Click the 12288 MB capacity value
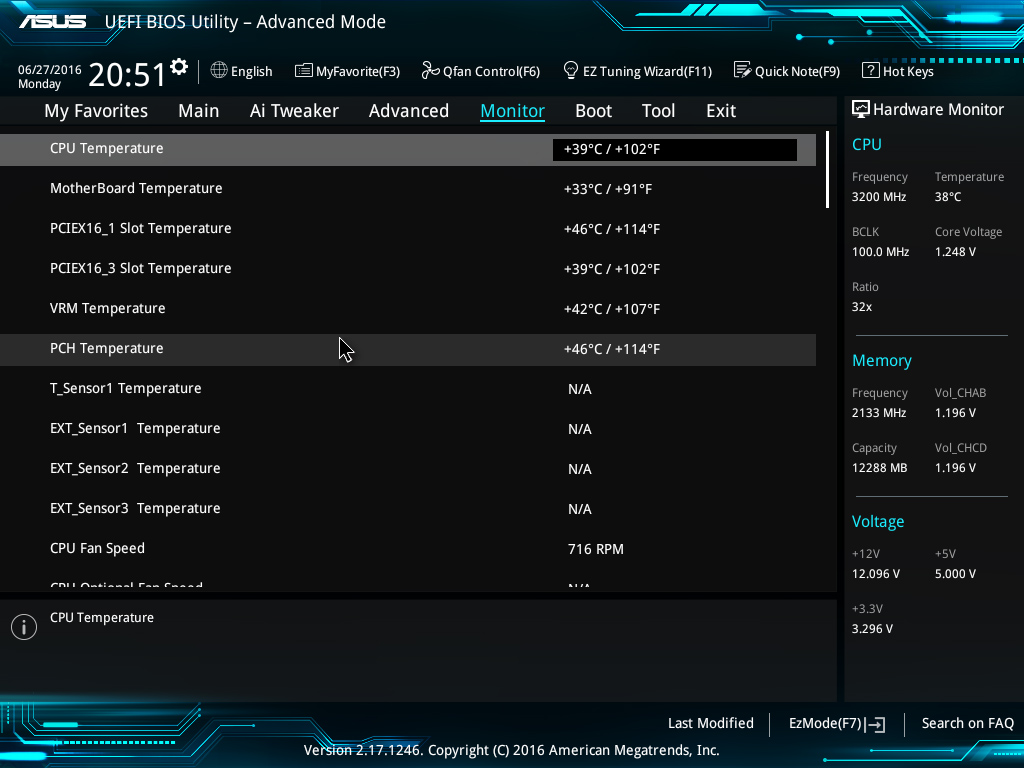 880,468
